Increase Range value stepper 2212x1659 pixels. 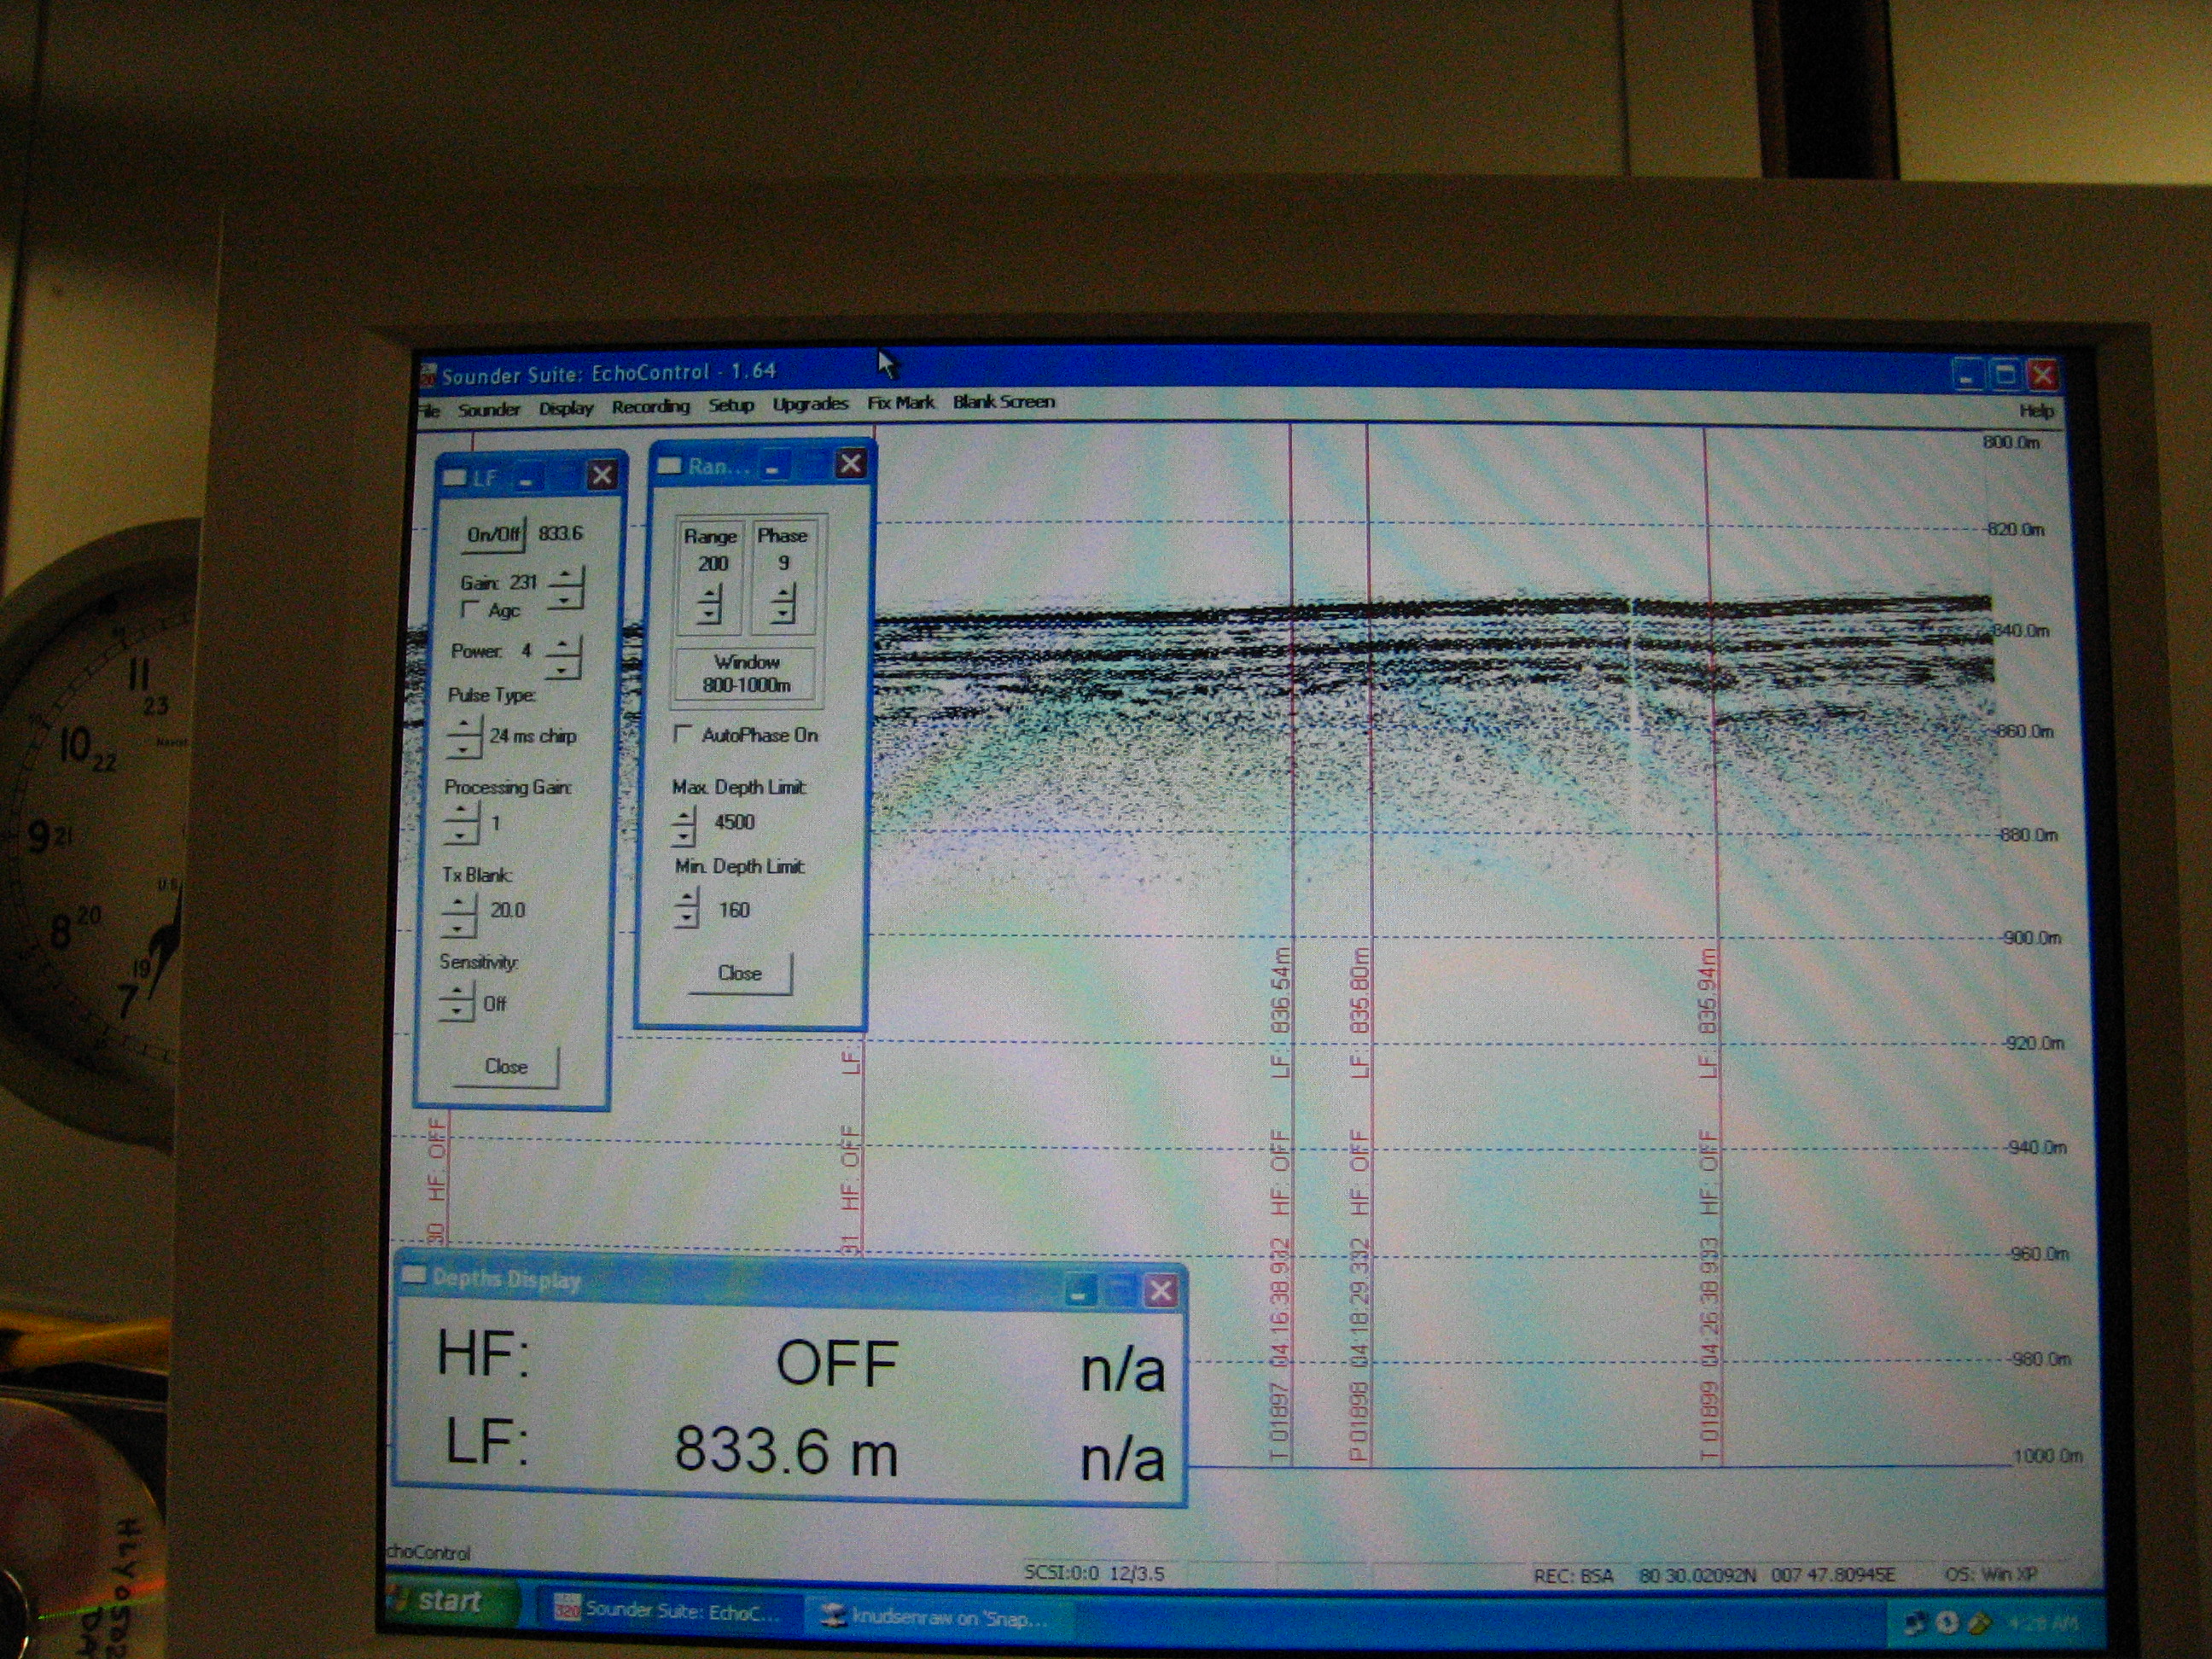pos(709,595)
